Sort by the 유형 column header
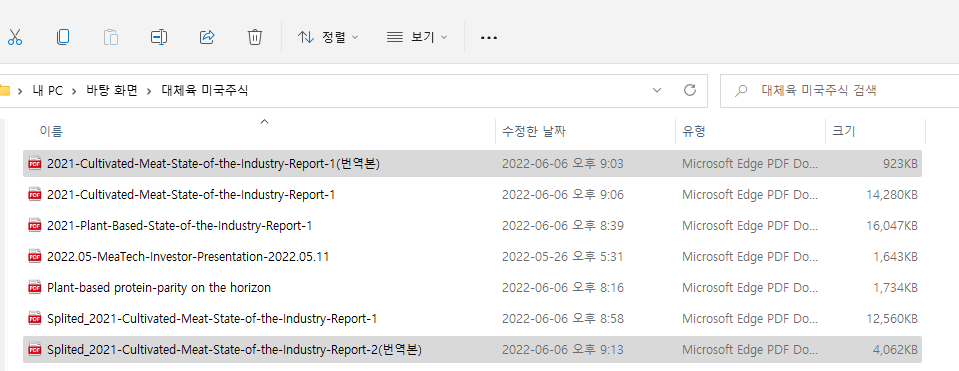 click(694, 131)
